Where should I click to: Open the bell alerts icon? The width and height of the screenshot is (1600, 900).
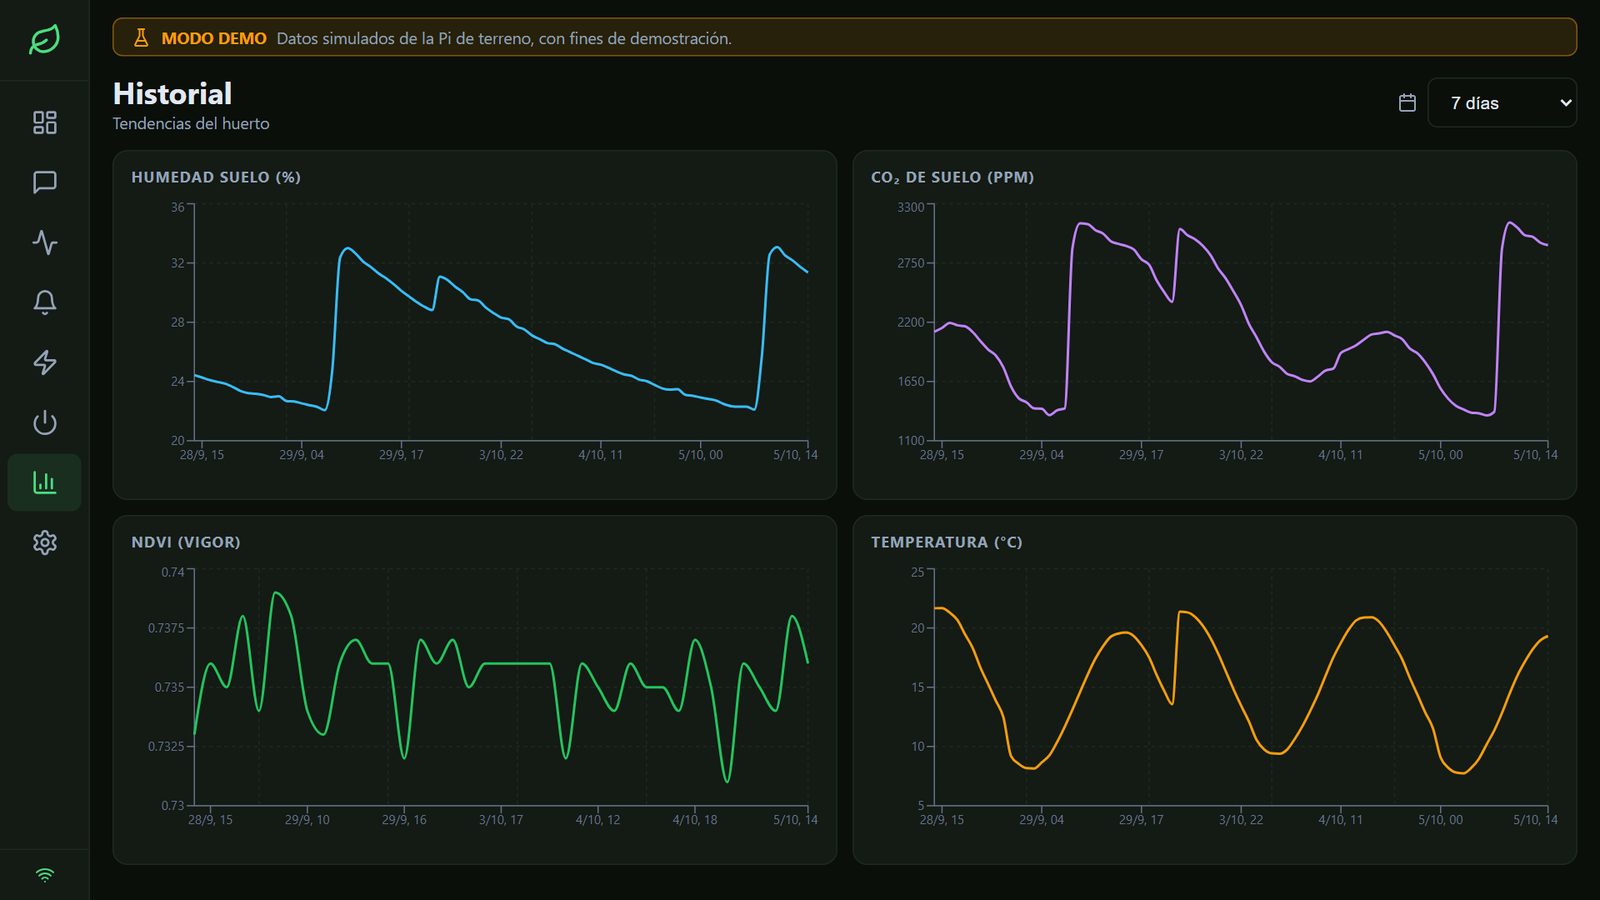[44, 302]
